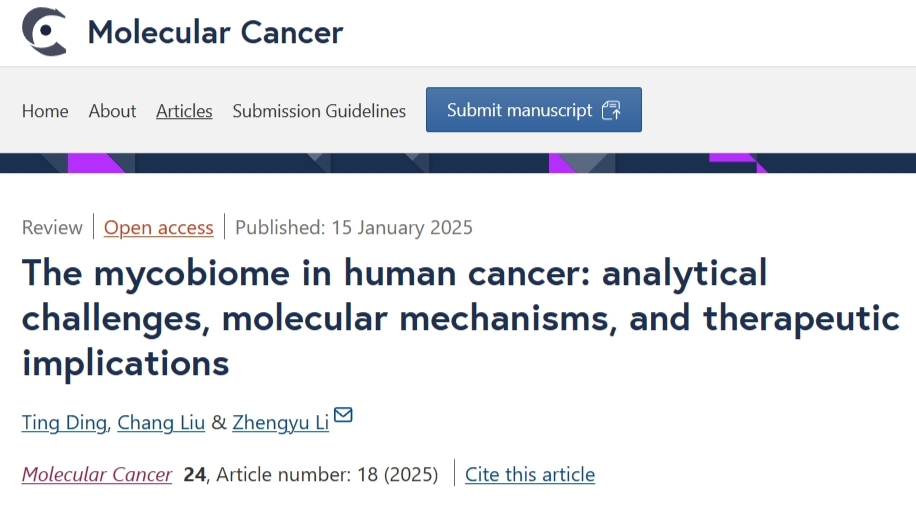
Task: Click the Molecular Cancer header title
Action: (216, 32)
